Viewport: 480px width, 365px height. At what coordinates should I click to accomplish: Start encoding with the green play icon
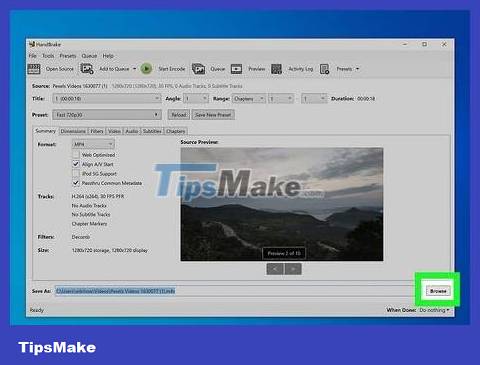(146, 69)
